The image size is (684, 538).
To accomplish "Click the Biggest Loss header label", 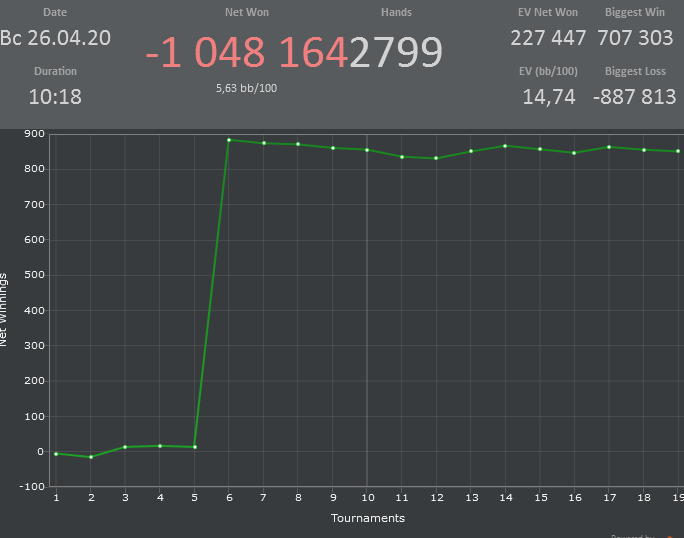I will pyautogui.click(x=635, y=71).
